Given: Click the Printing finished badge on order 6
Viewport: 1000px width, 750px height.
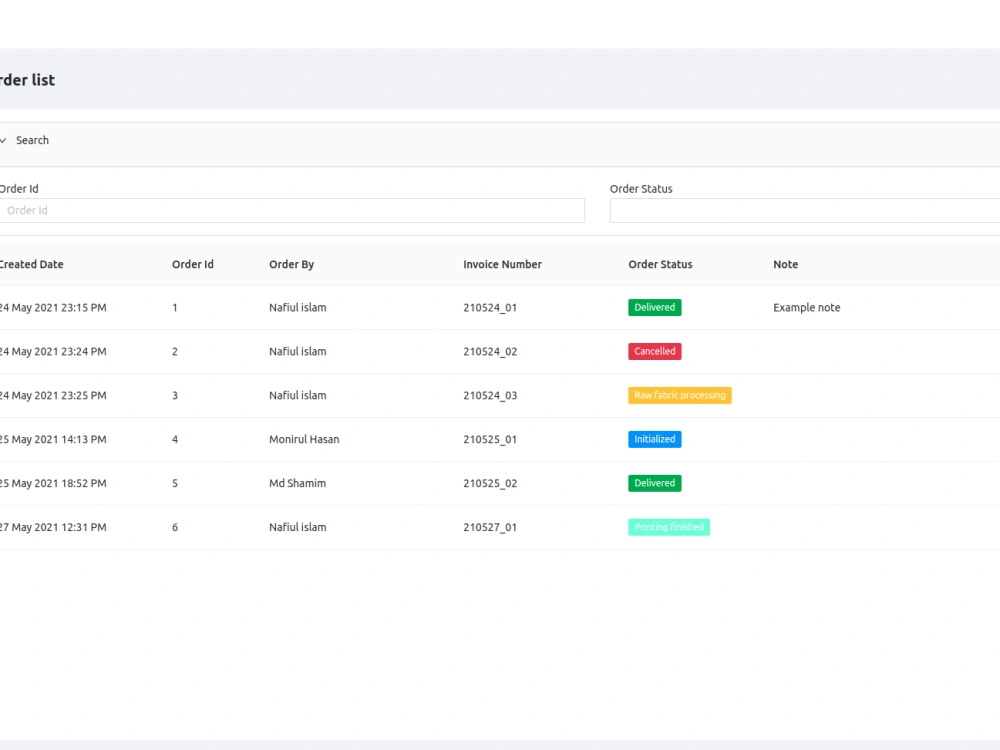Looking at the screenshot, I should click(668, 527).
